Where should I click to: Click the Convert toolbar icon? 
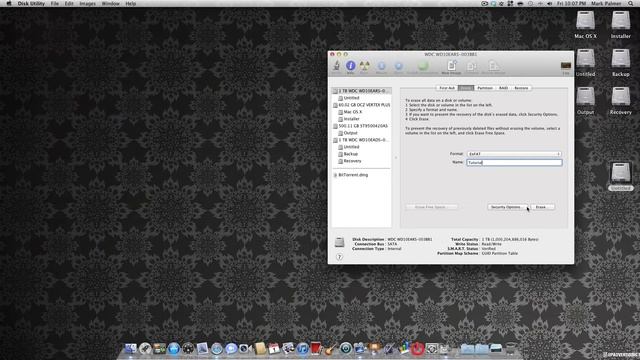pyautogui.click(x=471, y=66)
